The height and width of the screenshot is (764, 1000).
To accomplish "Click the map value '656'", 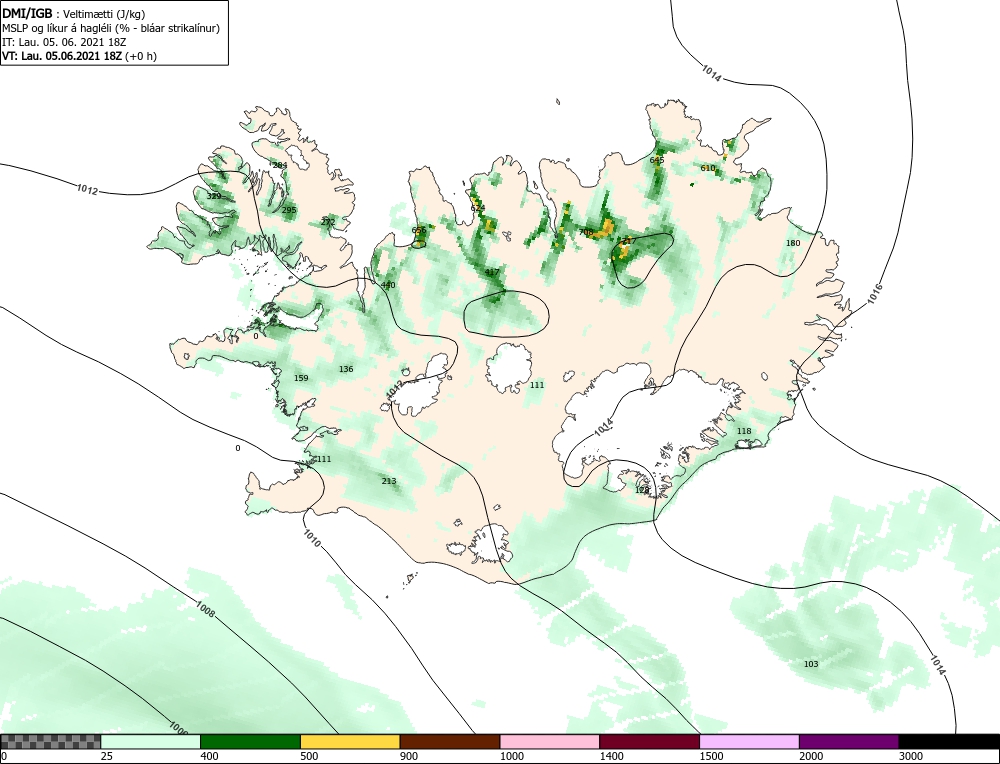I will (x=418, y=230).
